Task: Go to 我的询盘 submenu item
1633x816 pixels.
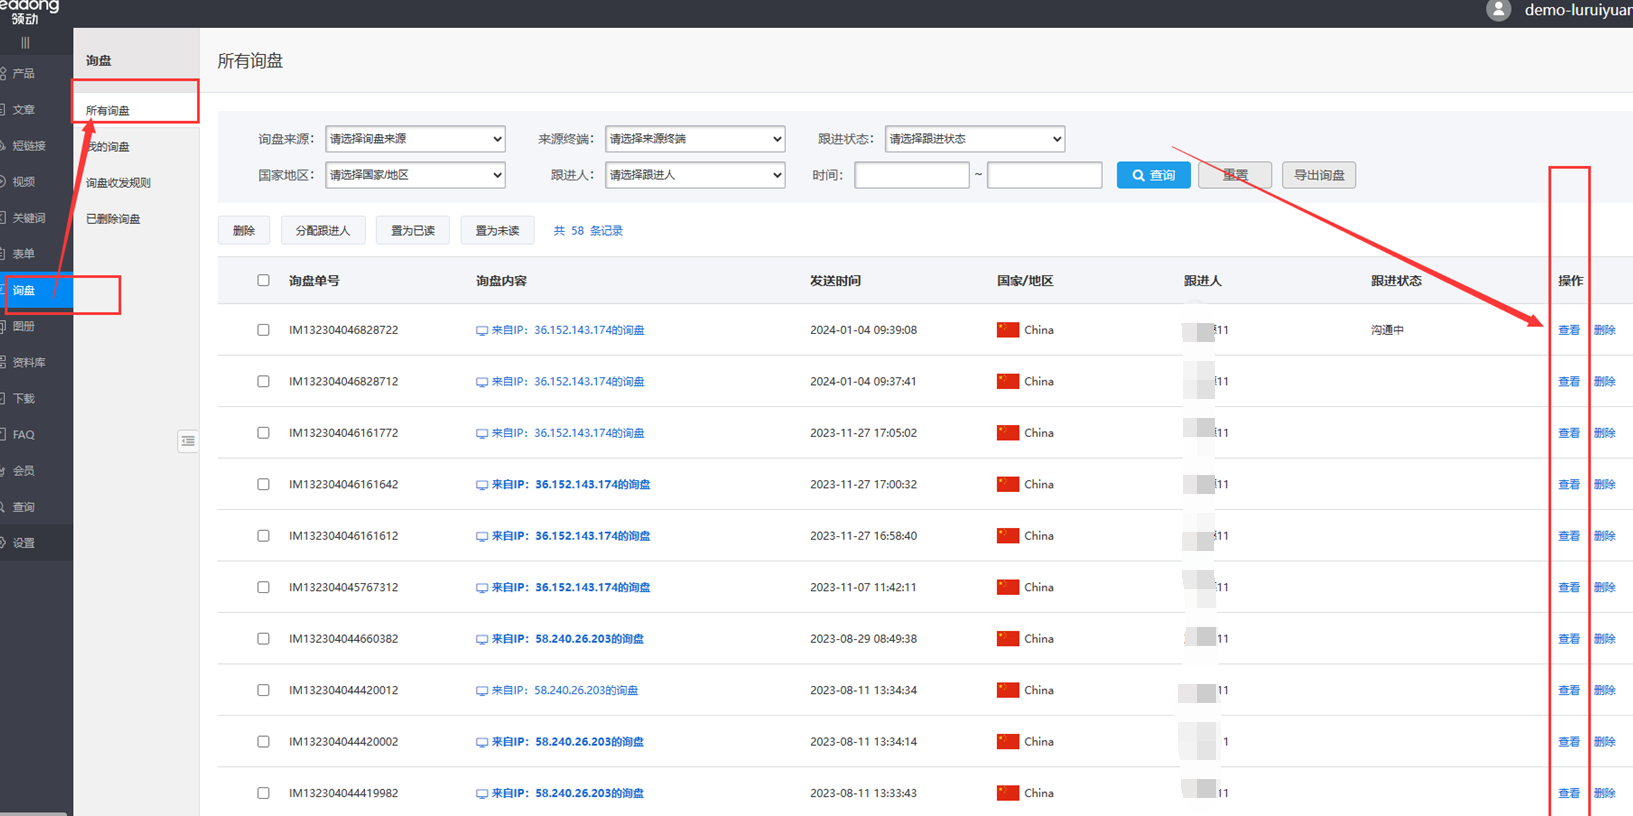Action: click(x=108, y=147)
